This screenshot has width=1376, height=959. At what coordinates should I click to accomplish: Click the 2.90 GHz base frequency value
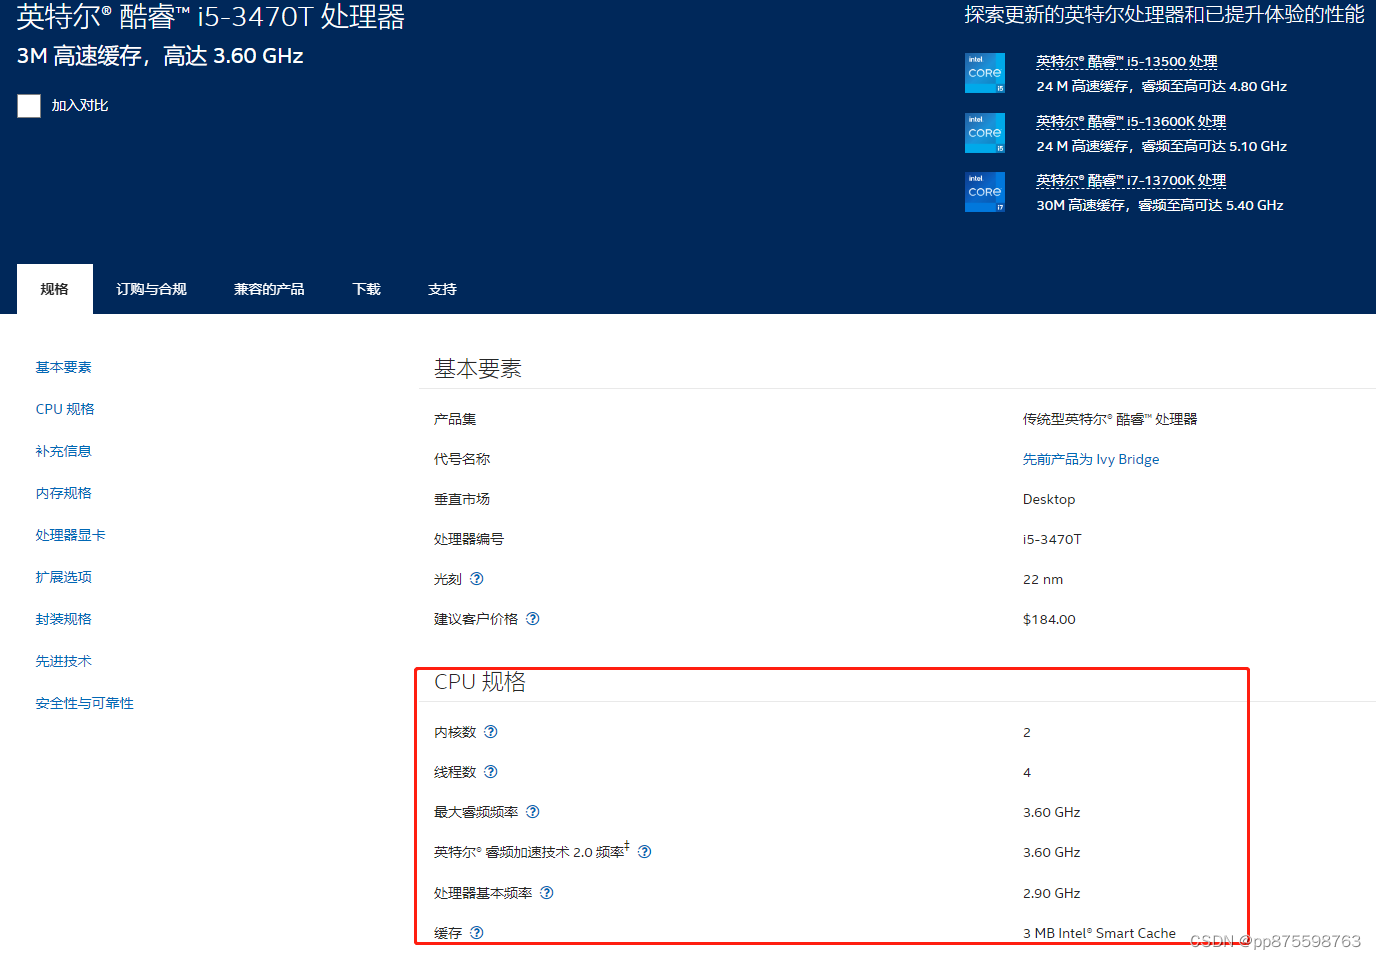[1052, 893]
